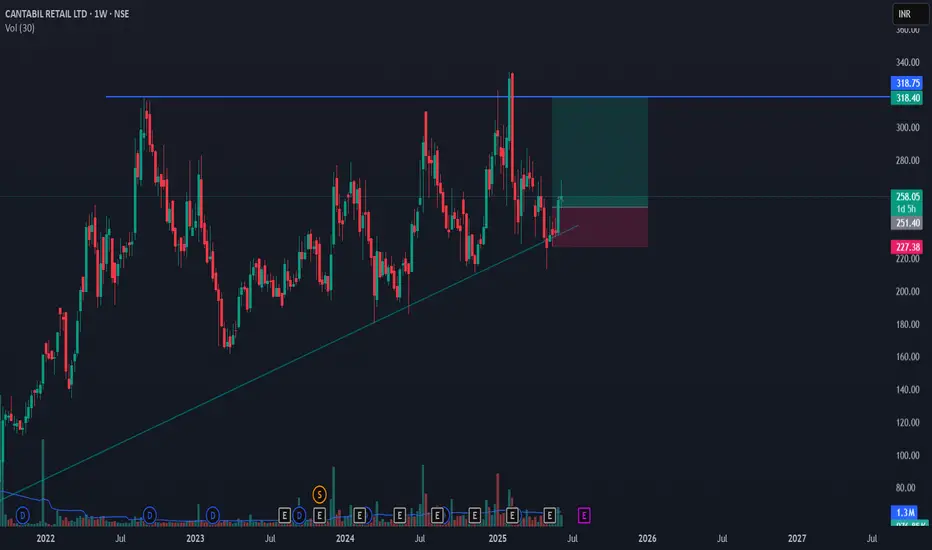Viewport: 932px width, 550px height.
Task: Select the blue horizontal resistance line
Action: point(498,96)
